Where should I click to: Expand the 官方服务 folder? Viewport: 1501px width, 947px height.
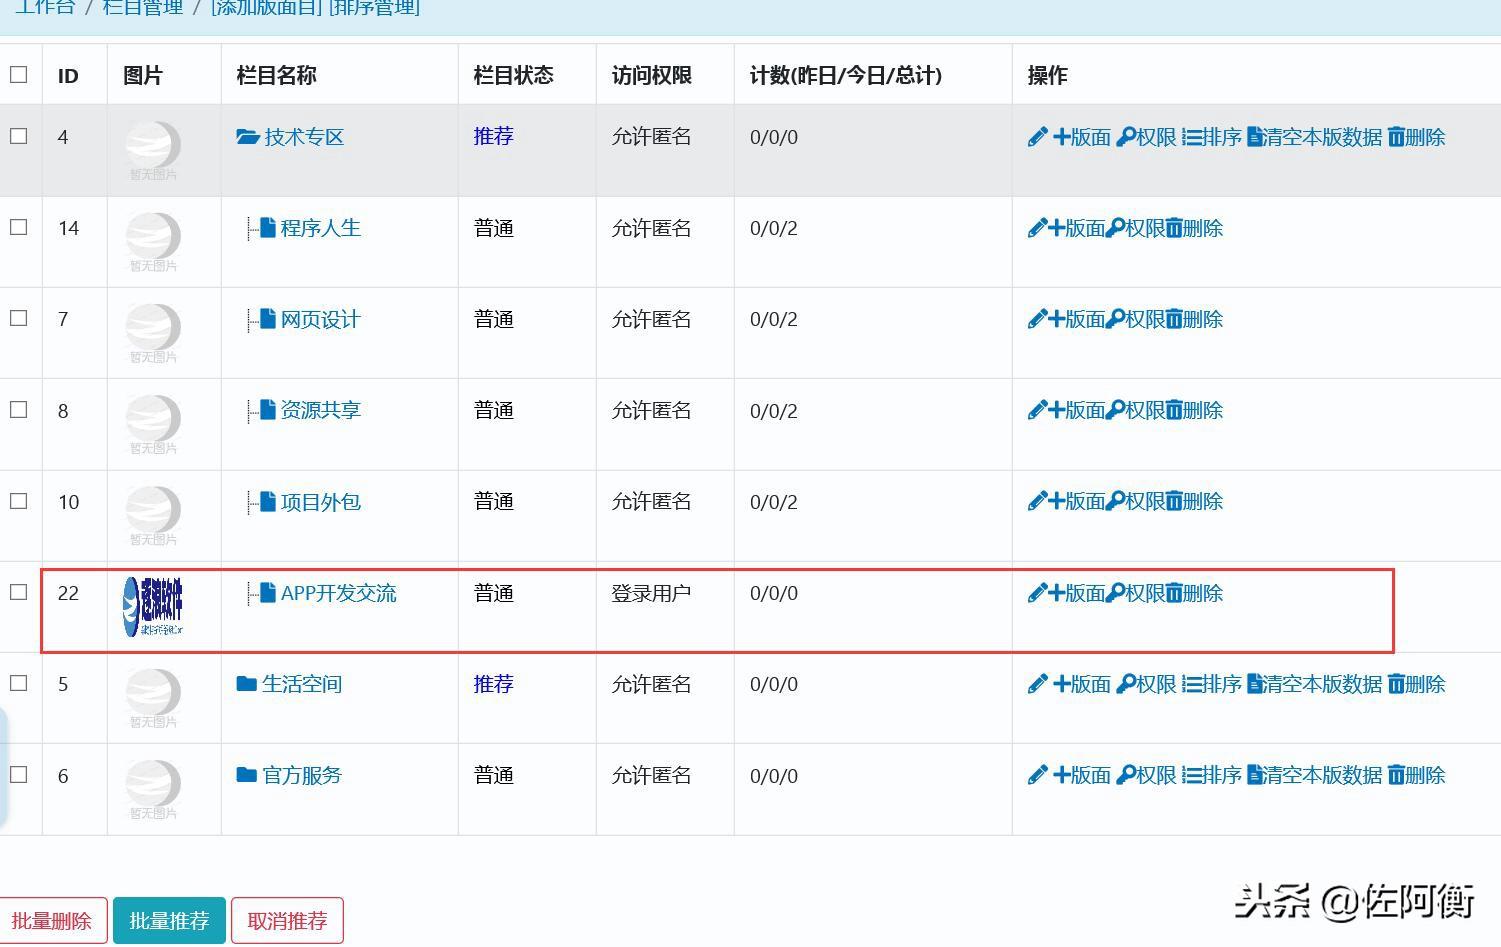click(x=247, y=775)
